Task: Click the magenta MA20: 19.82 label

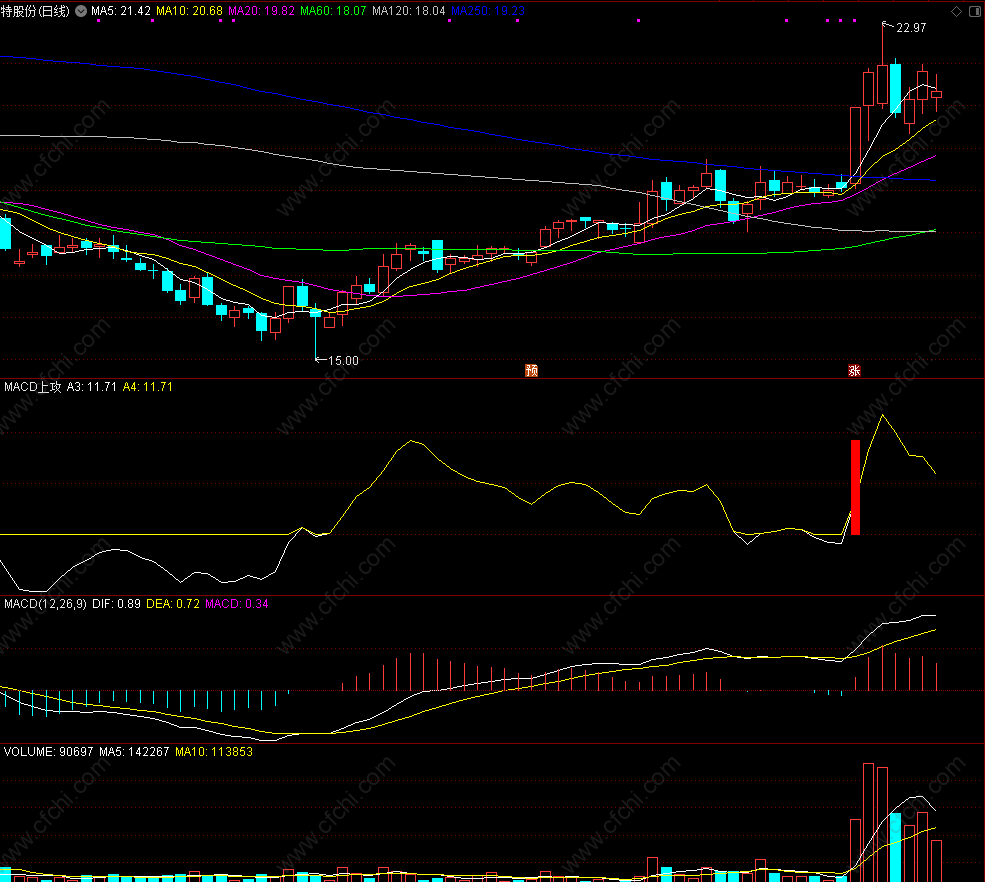Action: point(261,11)
